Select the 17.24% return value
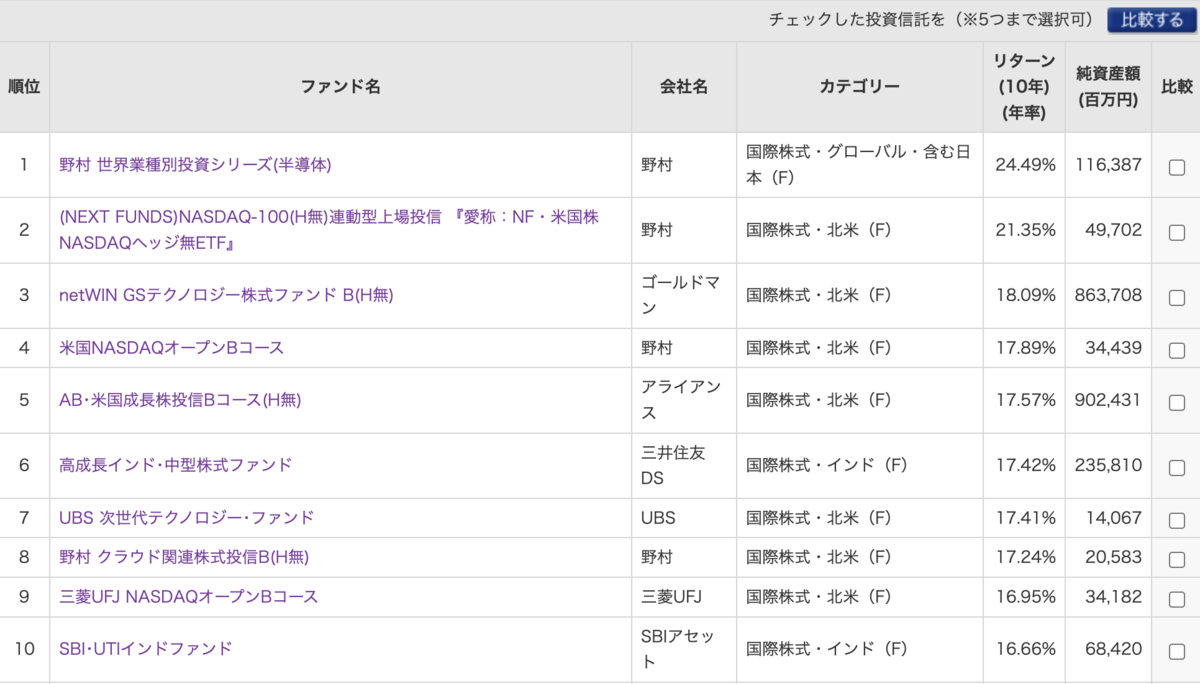Screen dimensions: 1200x684 (x=1025, y=557)
